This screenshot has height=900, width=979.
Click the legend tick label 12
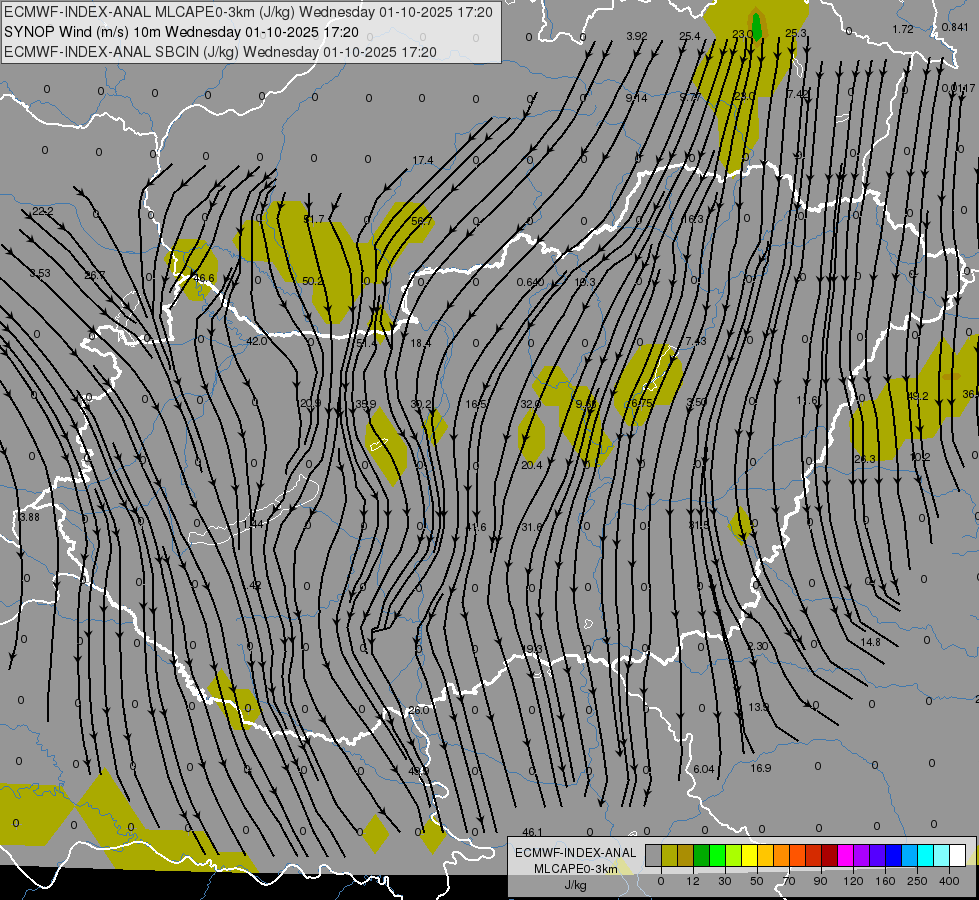pos(693,881)
